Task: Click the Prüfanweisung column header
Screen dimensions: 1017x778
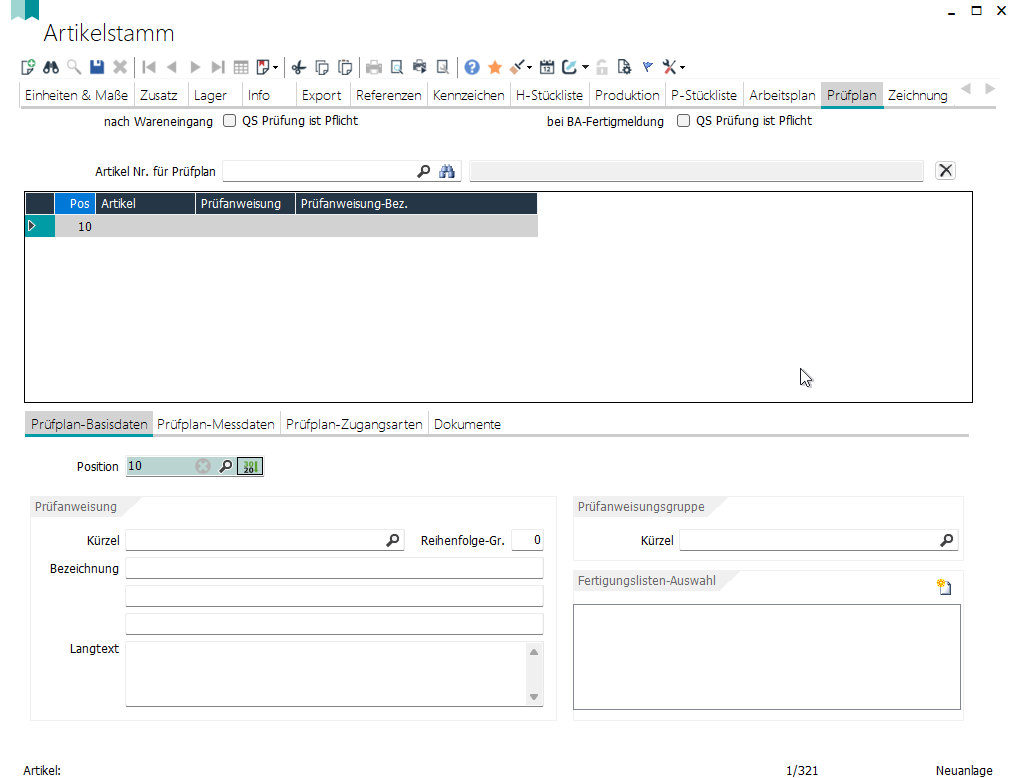Action: [245, 204]
